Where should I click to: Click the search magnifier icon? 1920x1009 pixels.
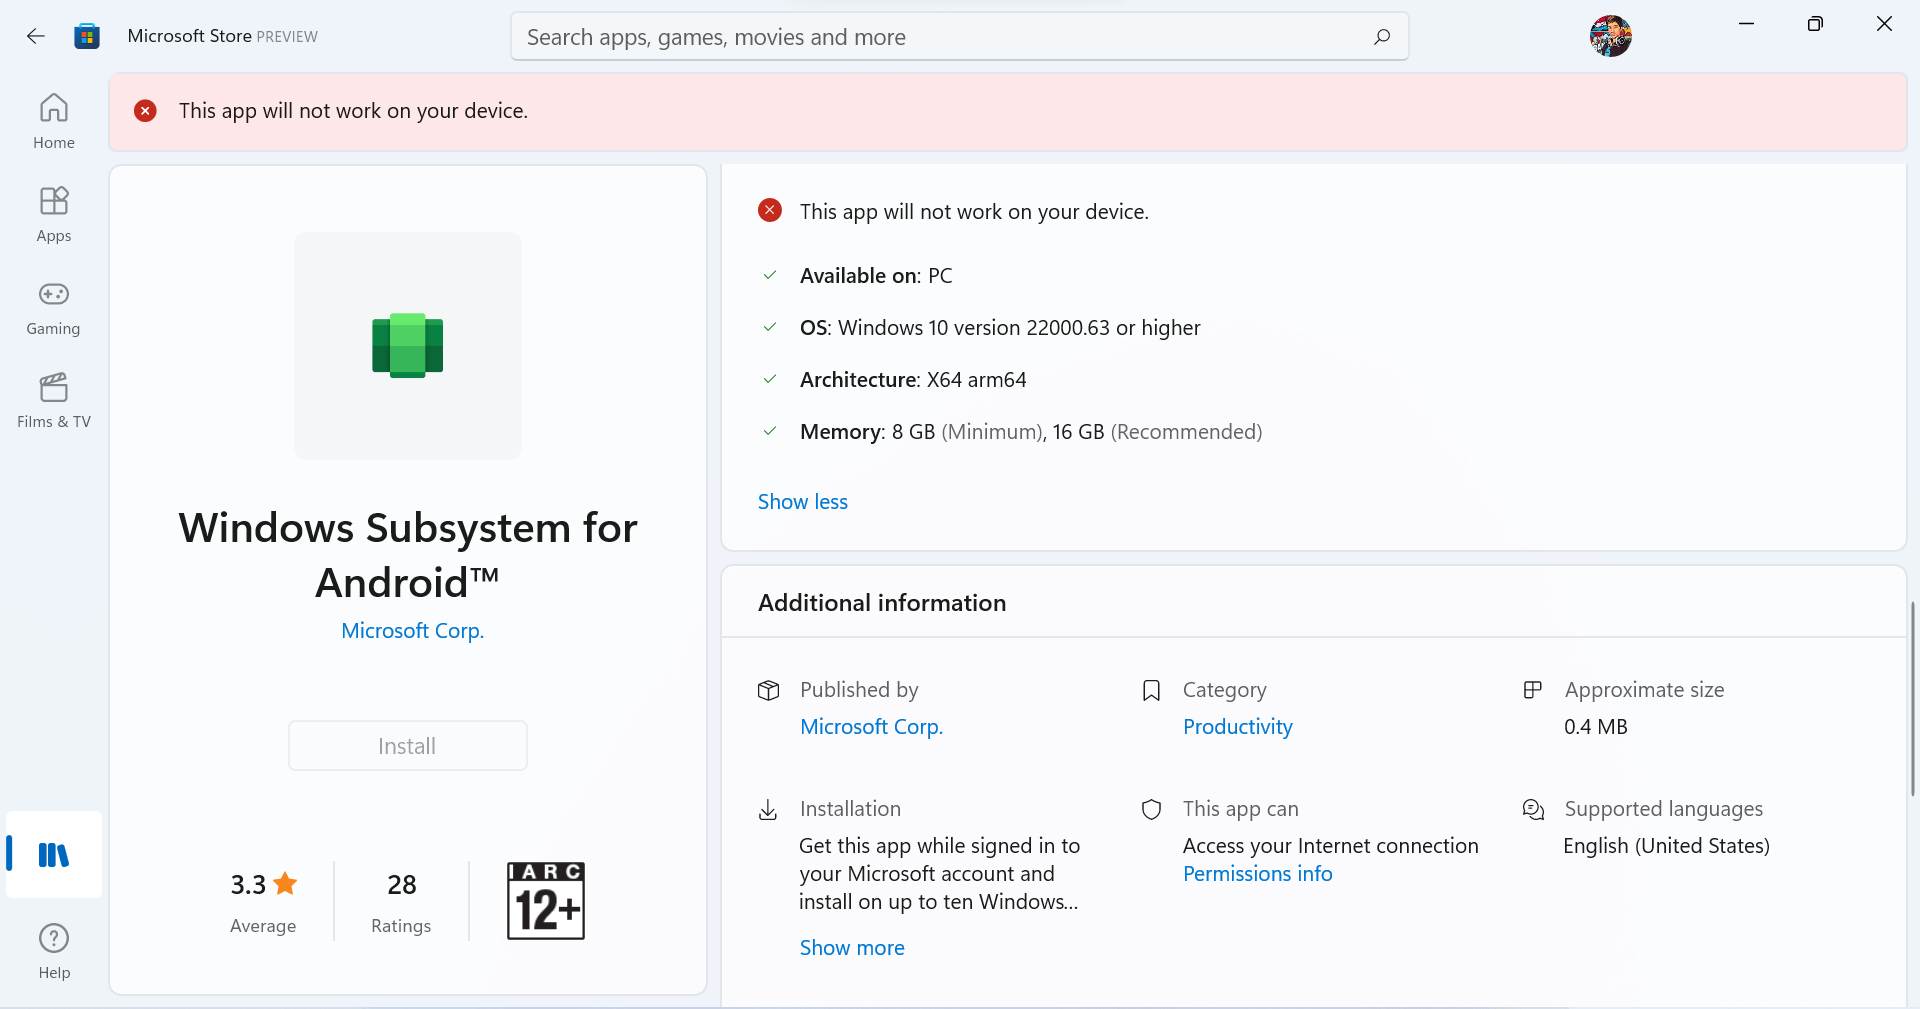[1382, 37]
